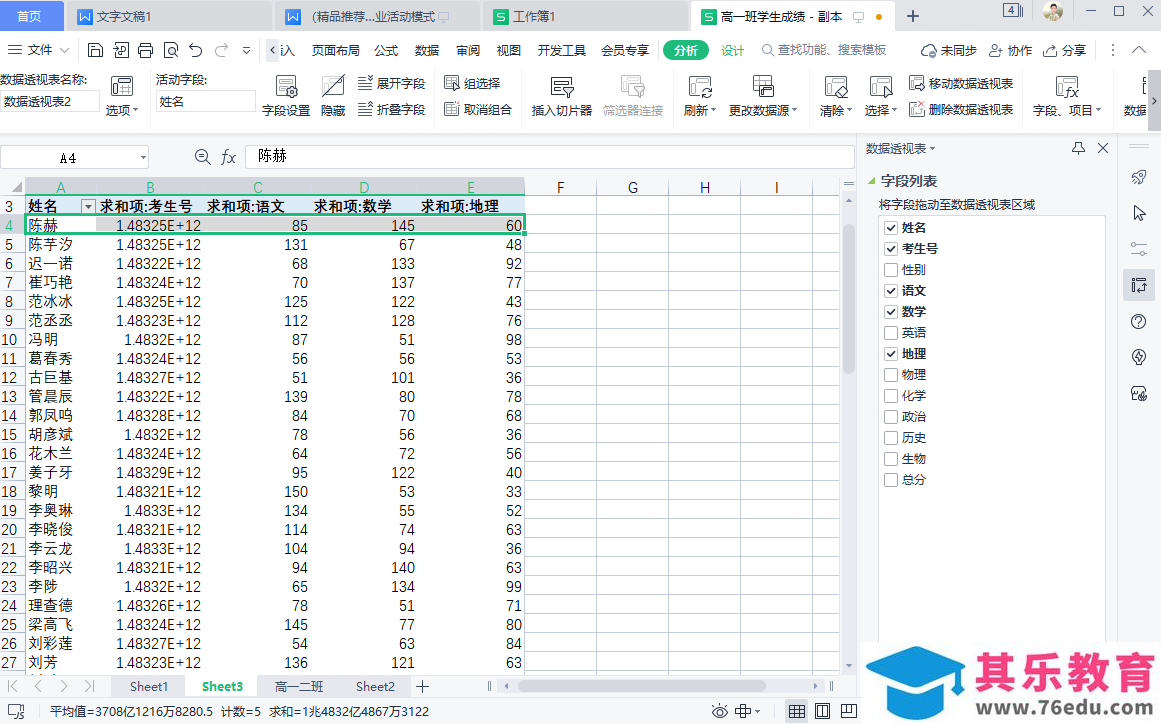Click Group Selection (组选择)
Image resolution: width=1161 pixels, height=724 pixels.
[472, 83]
